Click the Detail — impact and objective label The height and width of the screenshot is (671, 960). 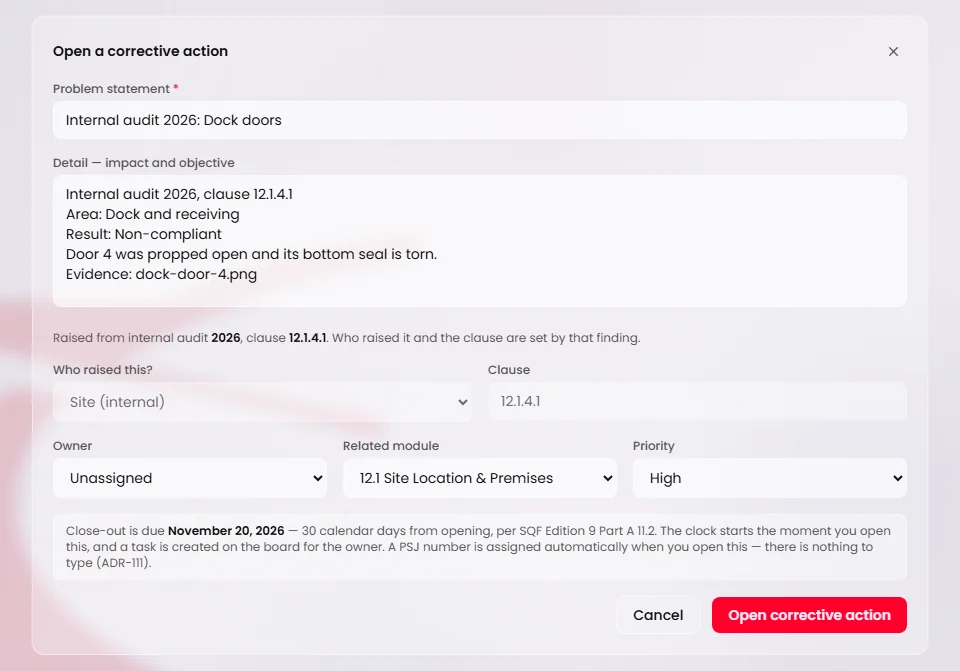(x=143, y=163)
